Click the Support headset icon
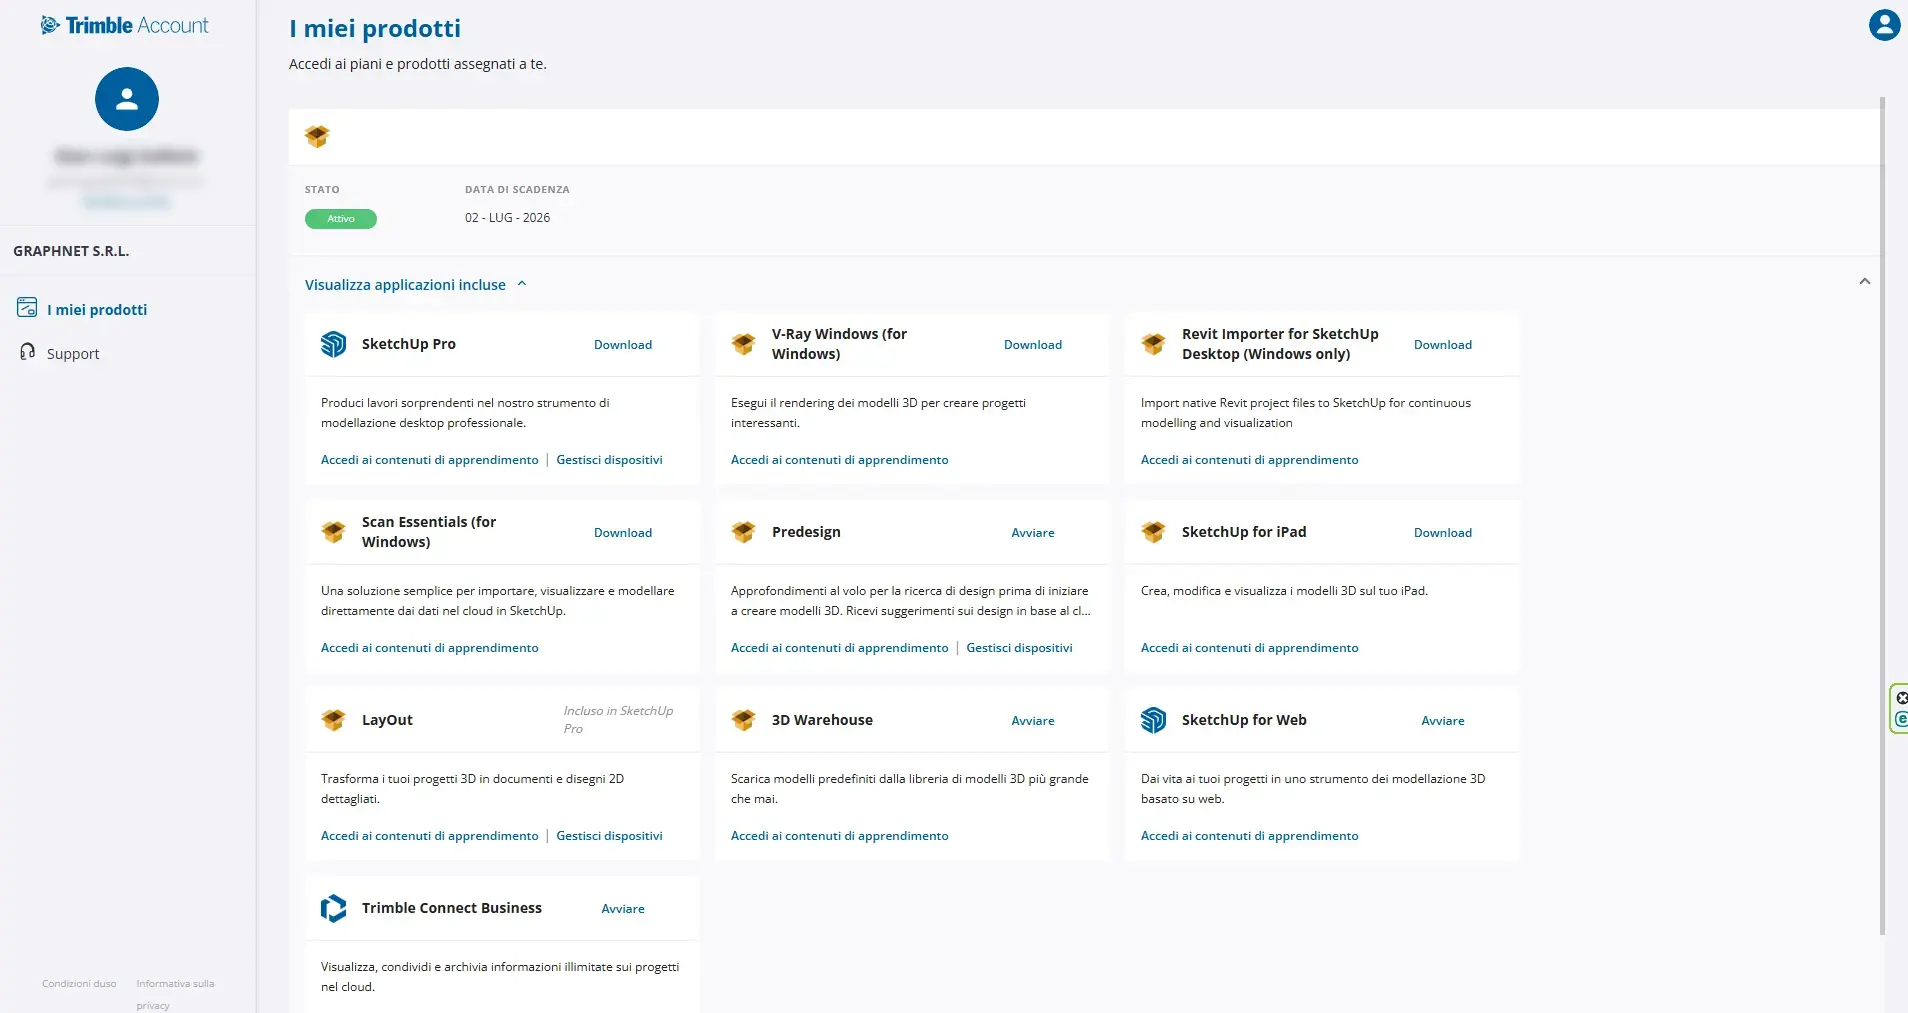 pyautogui.click(x=28, y=352)
